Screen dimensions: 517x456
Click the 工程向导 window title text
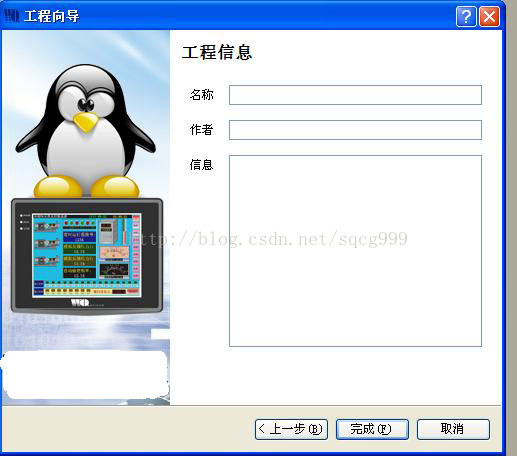point(52,16)
